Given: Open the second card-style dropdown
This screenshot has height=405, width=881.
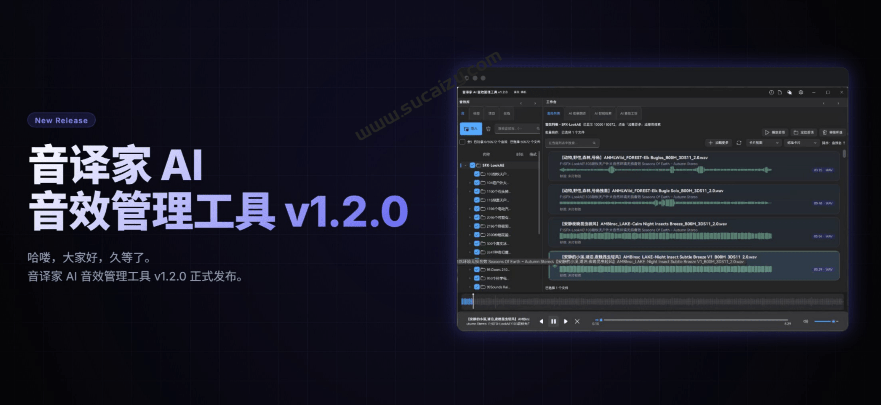Looking at the screenshot, I should (802, 143).
